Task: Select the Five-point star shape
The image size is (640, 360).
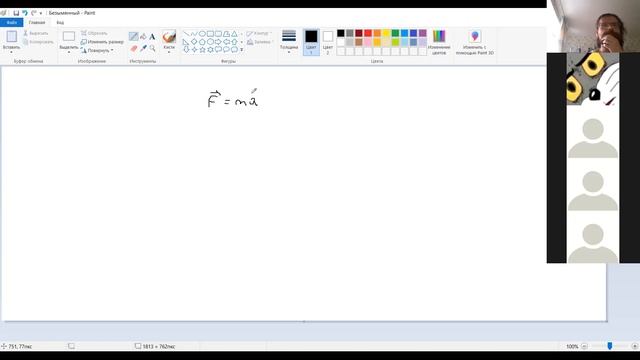Action: (202, 49)
